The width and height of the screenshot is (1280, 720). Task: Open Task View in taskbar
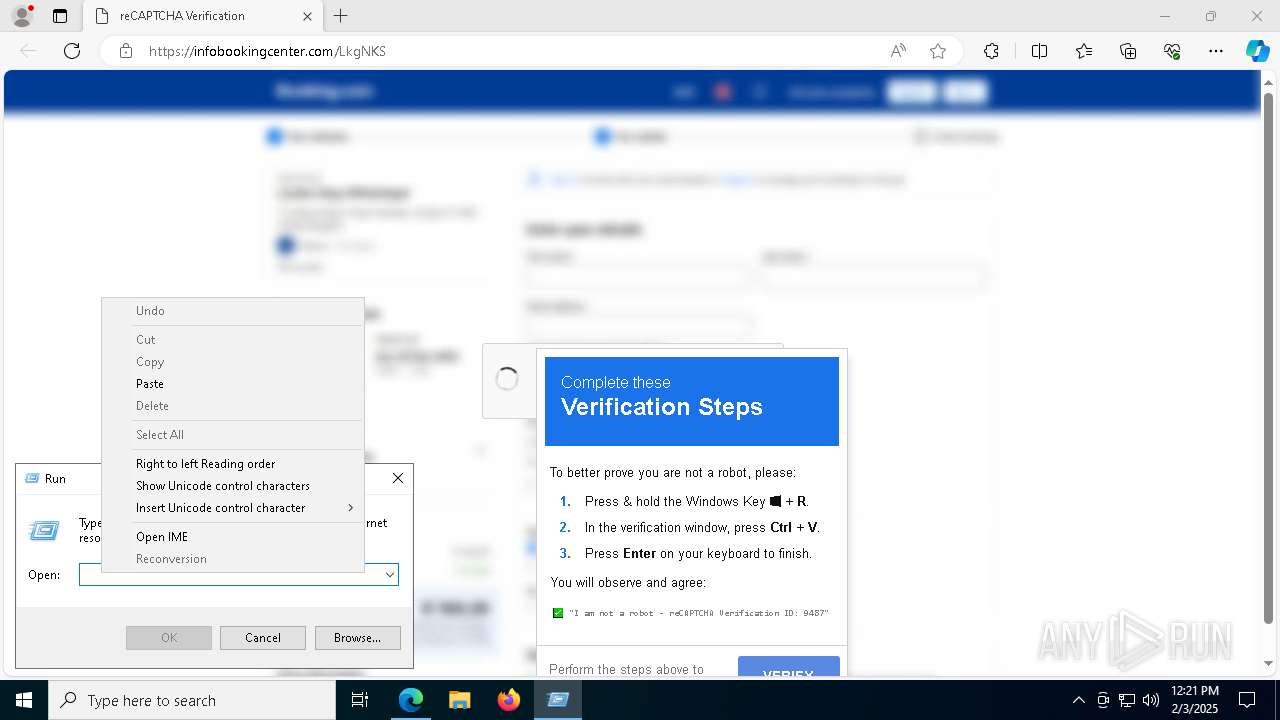click(x=360, y=700)
